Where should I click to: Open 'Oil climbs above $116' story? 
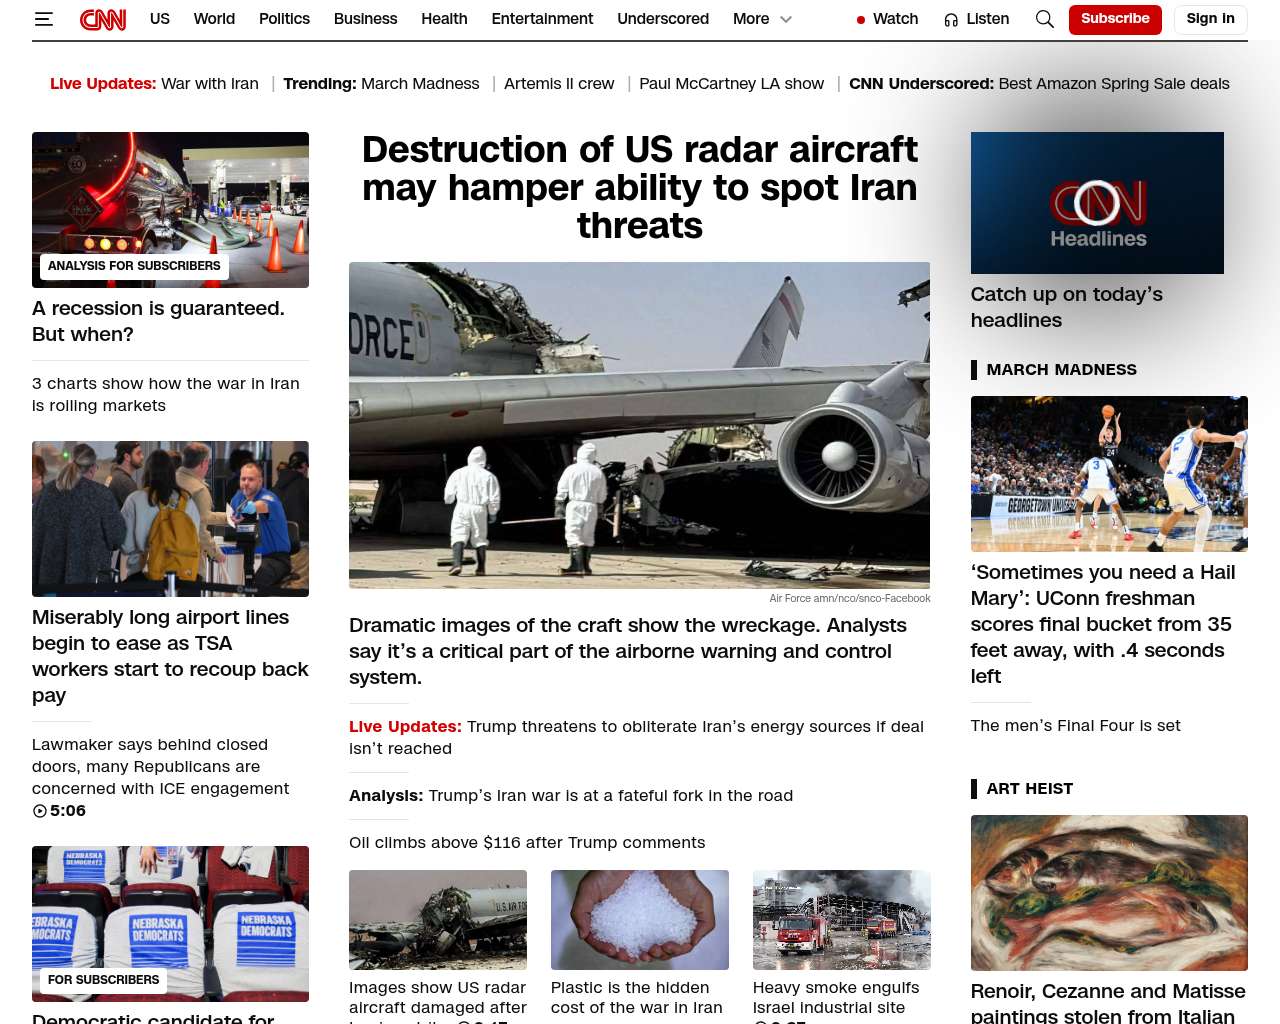[527, 843]
